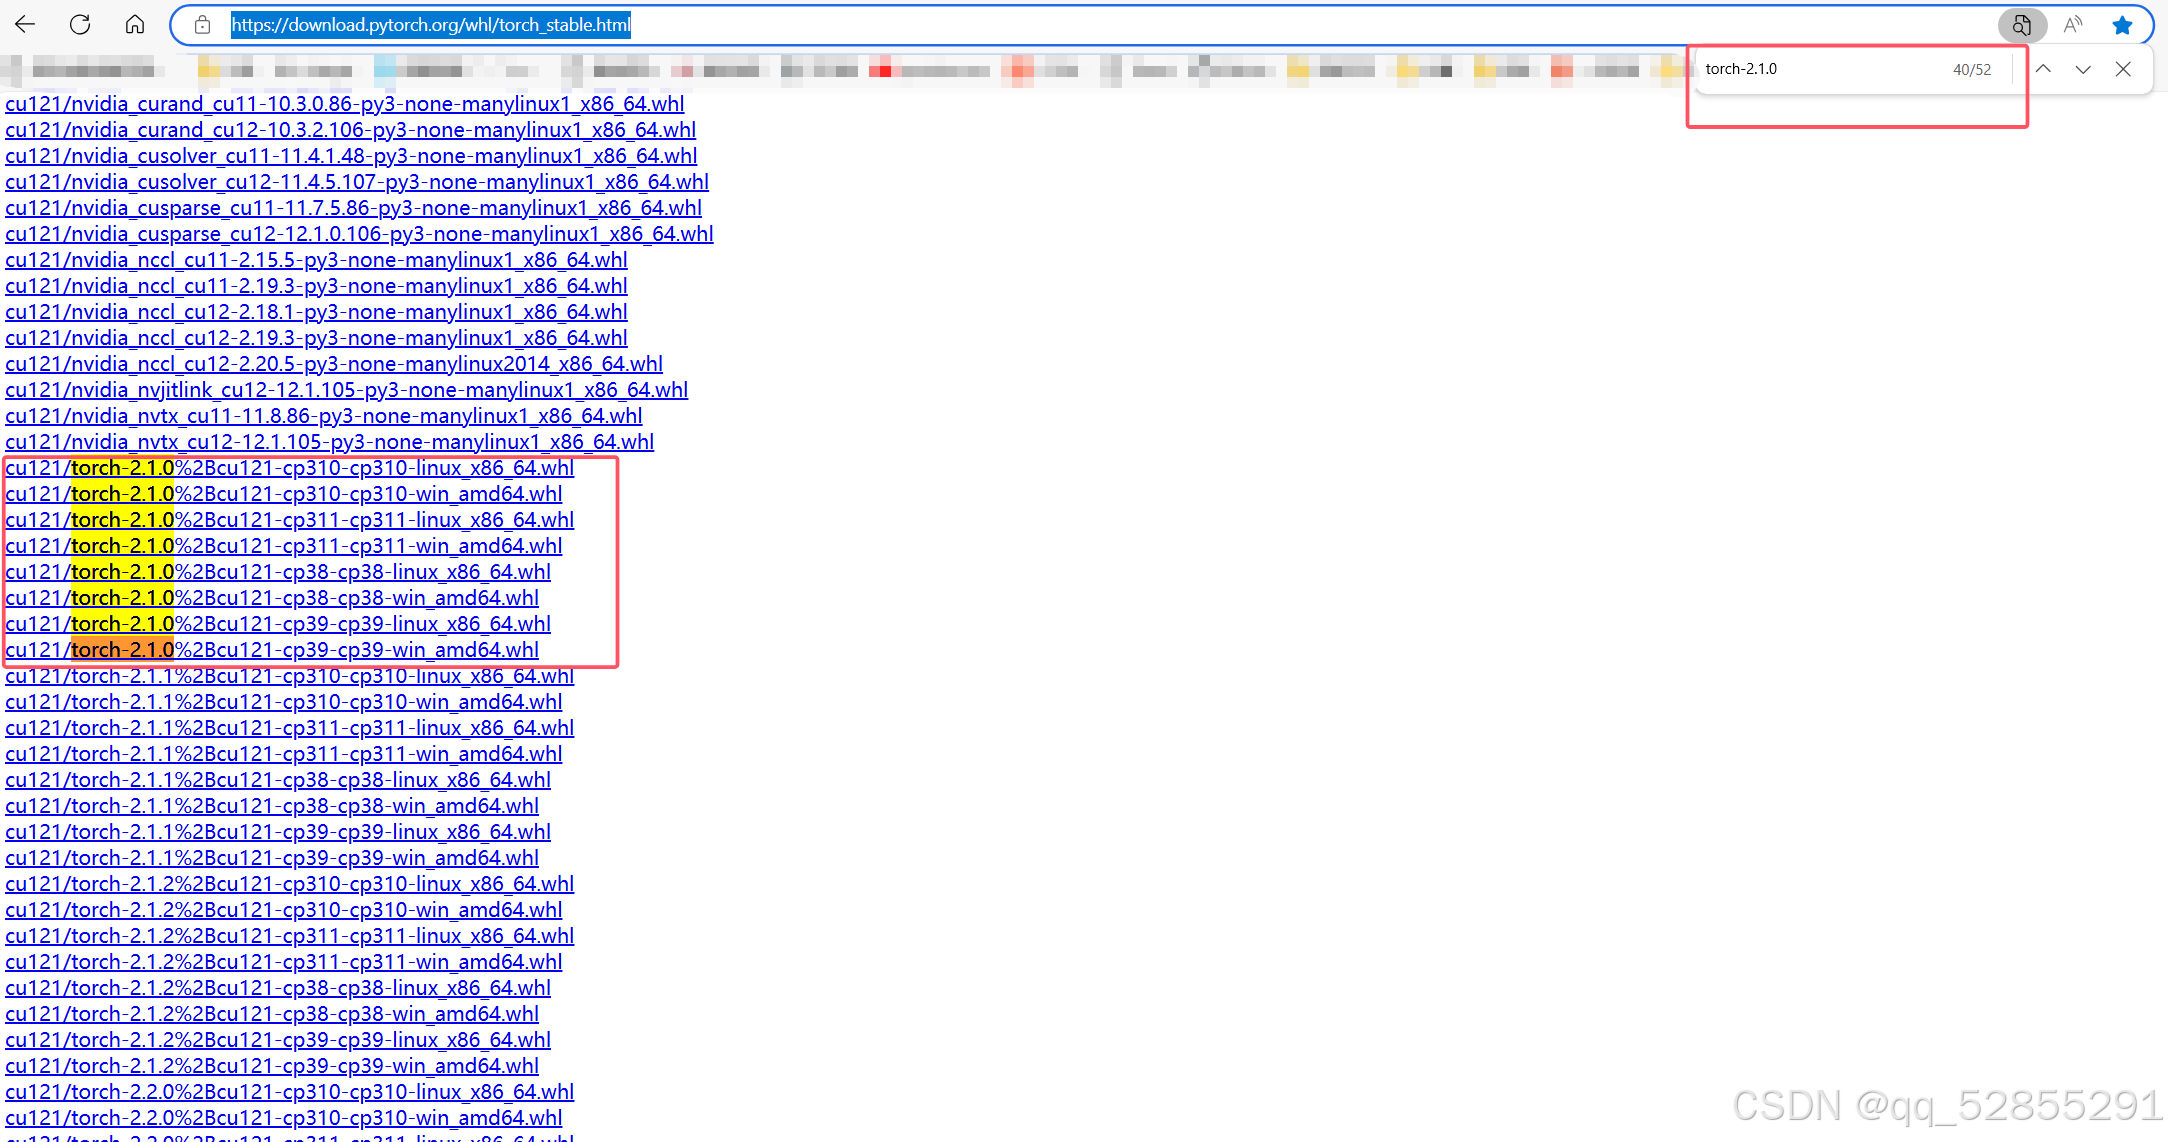The image size is (2168, 1142).
Task: Open the collections copy icon in address bar
Action: (x=2021, y=25)
